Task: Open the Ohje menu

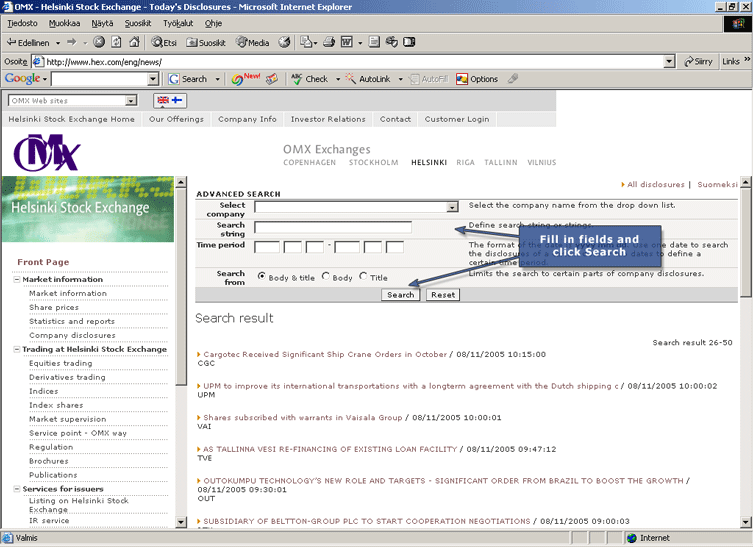Action: tap(213, 23)
